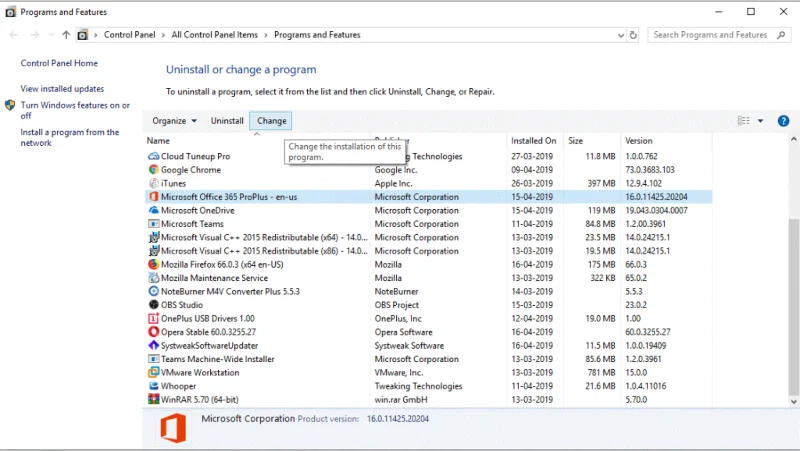Click the Microsoft Teams icon
This screenshot has width=800, height=451.
click(153, 223)
